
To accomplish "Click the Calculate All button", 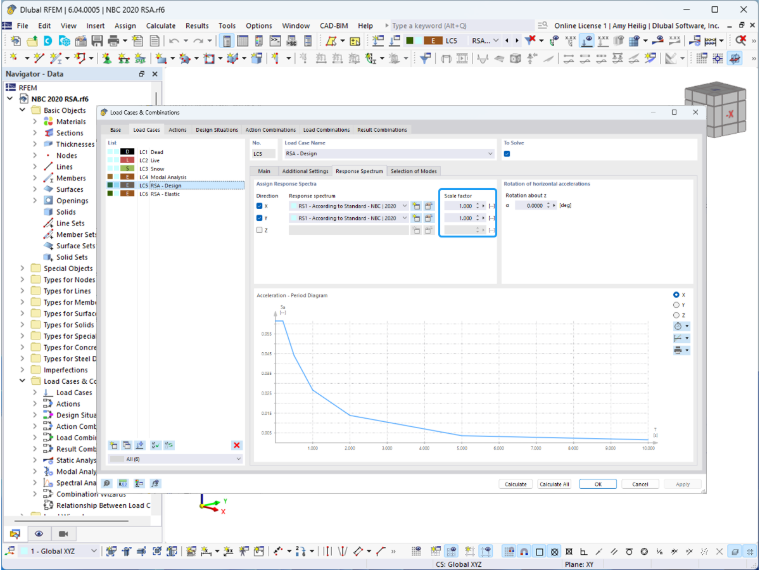I will (x=554, y=484).
